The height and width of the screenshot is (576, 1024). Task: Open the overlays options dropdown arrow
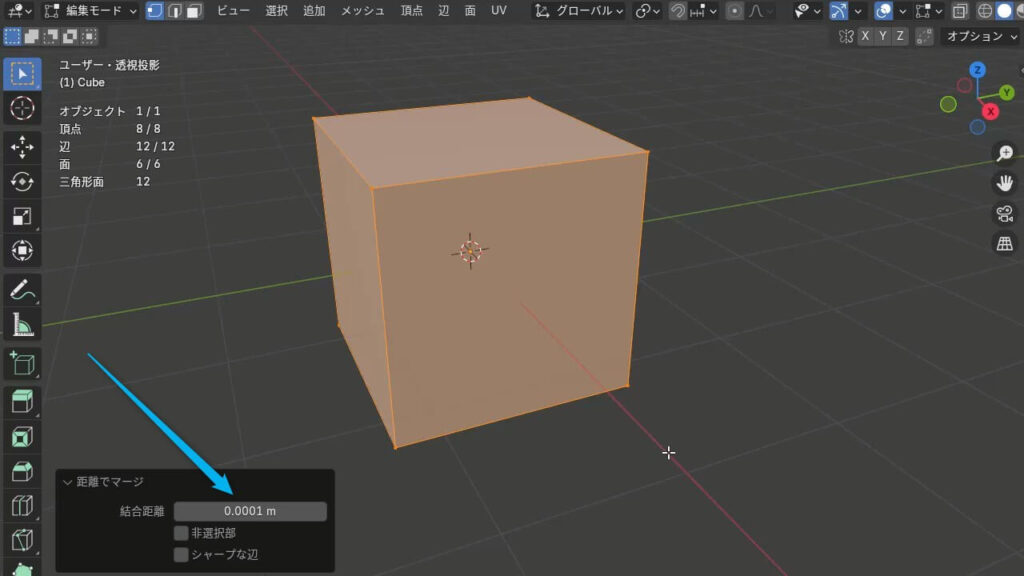902,11
